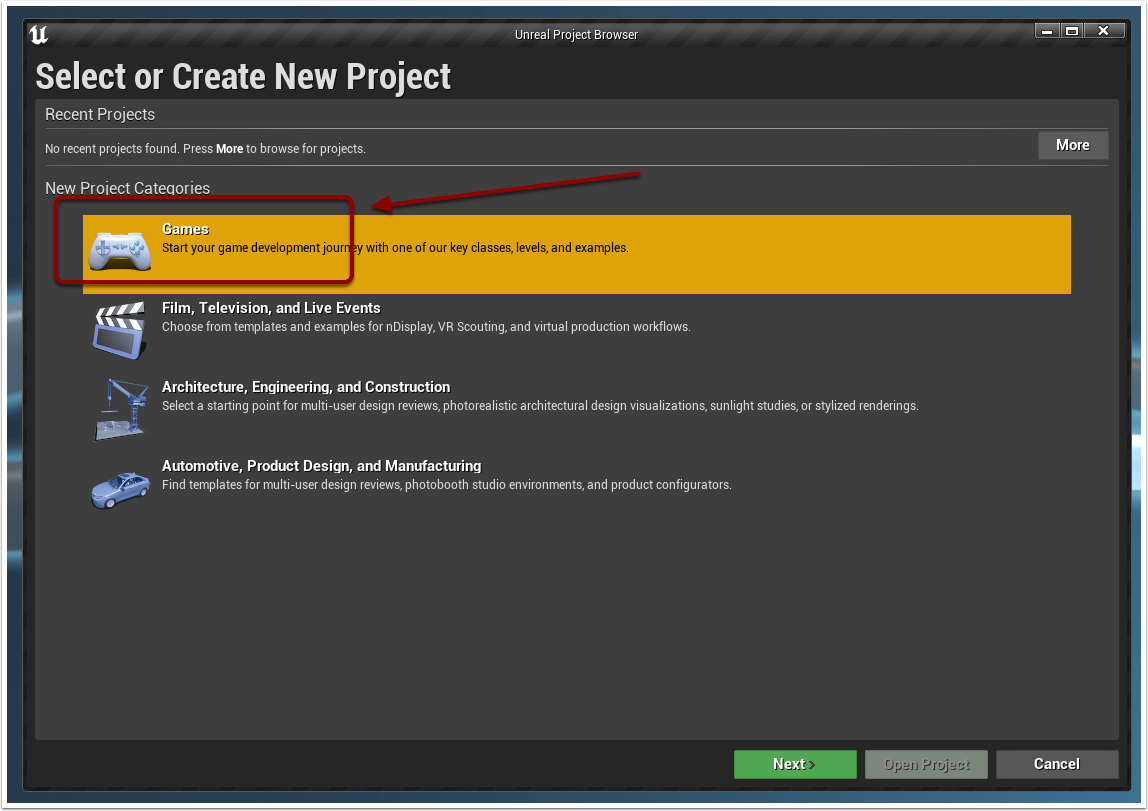Select Automotive, Product Design, and Manufacturing
The image size is (1148, 811).
click(x=321, y=466)
